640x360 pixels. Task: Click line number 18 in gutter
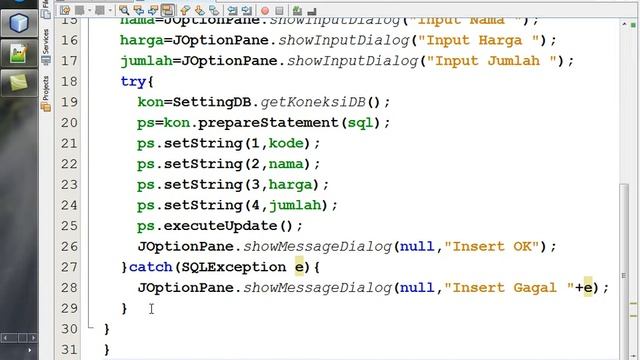pos(69,81)
